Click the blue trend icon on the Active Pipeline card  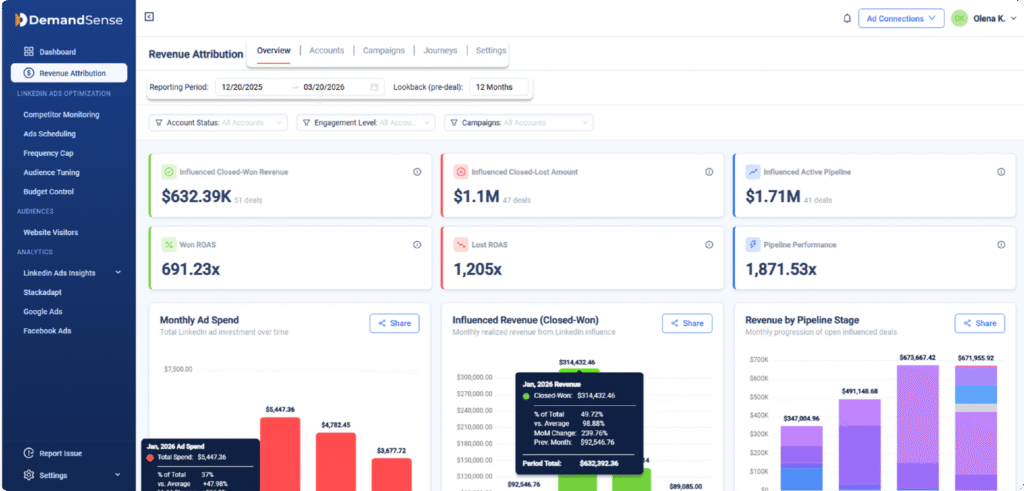[x=753, y=172]
